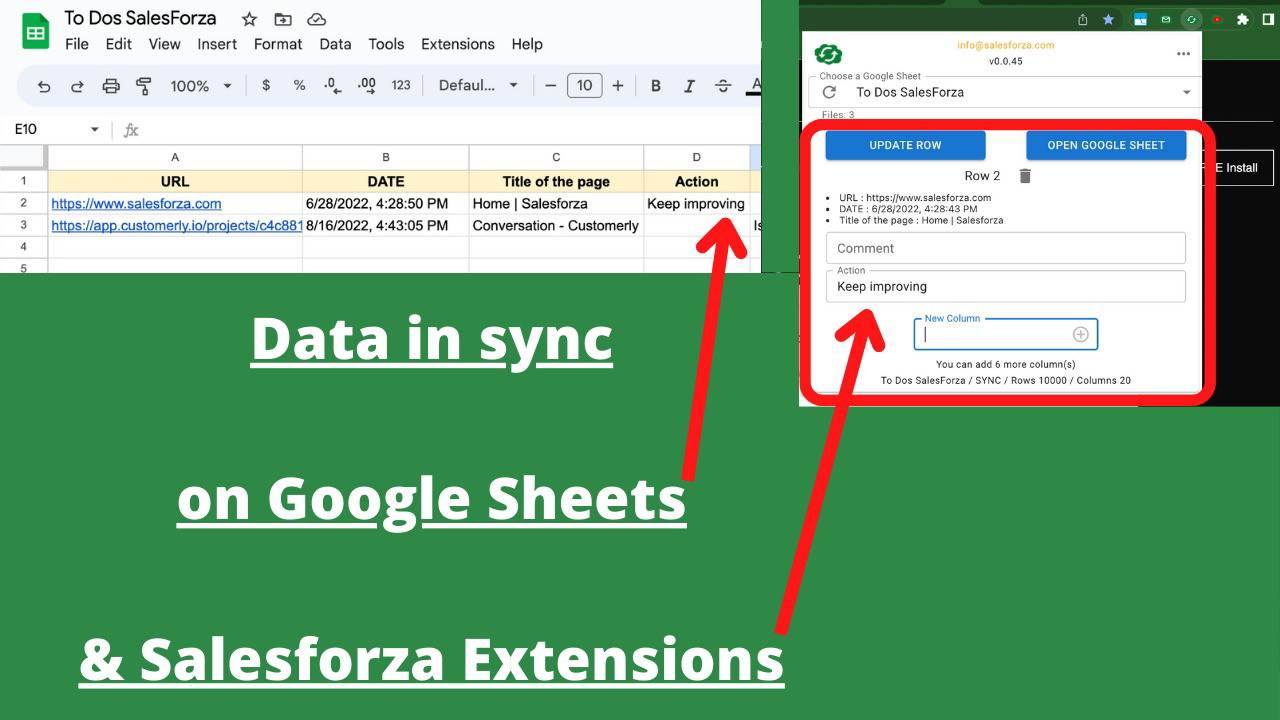Toggle bold formatting
Image resolution: width=1280 pixels, height=720 pixels.
(x=656, y=86)
